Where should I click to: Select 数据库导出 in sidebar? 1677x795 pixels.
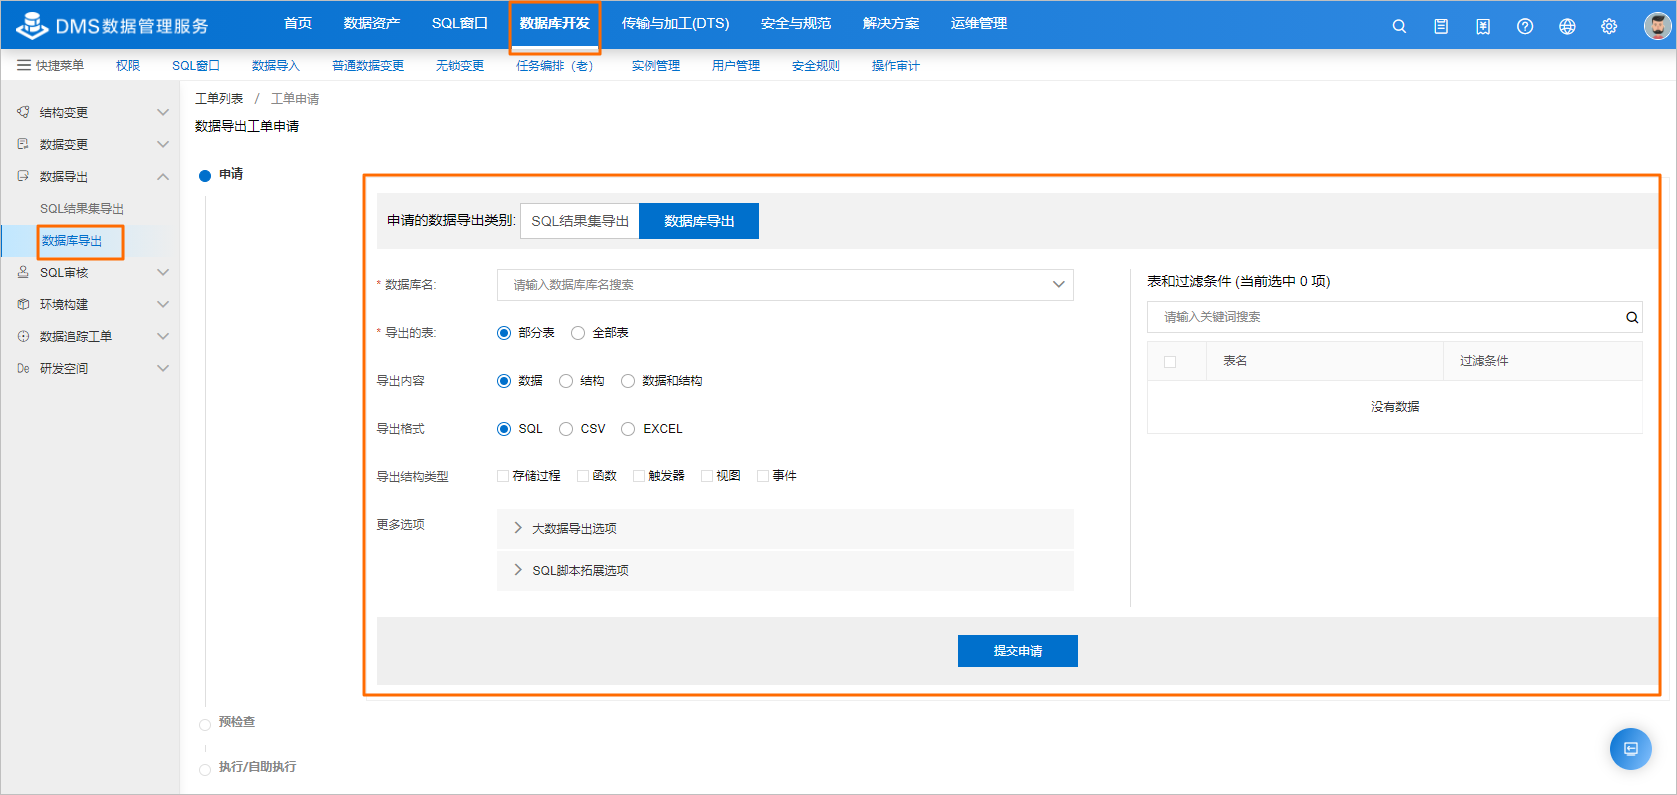tap(72, 240)
